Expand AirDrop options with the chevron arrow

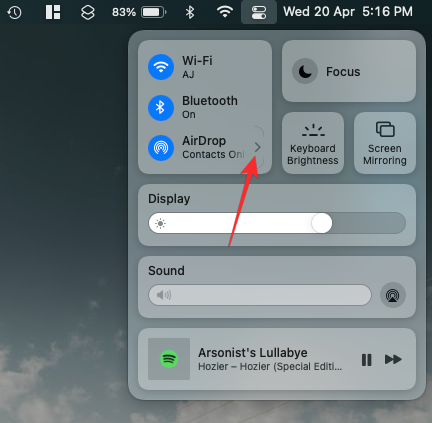coord(257,147)
